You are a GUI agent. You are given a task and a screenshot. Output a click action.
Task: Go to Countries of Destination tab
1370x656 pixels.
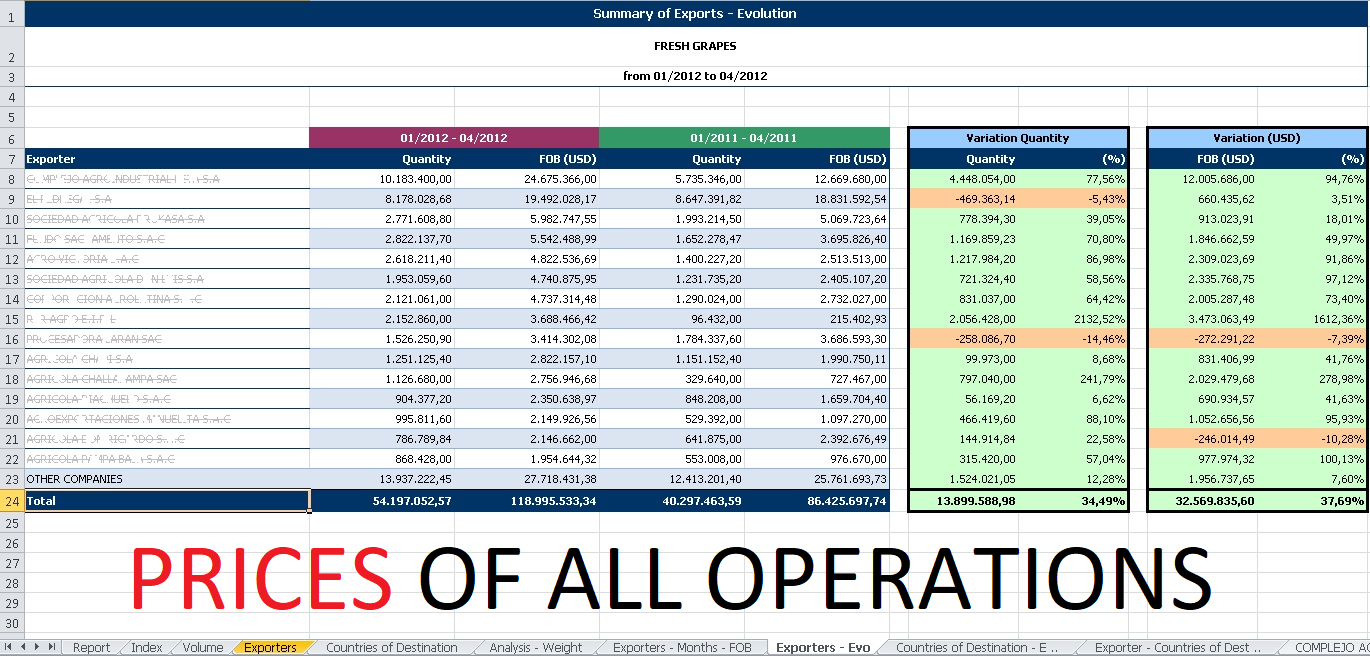click(x=391, y=648)
